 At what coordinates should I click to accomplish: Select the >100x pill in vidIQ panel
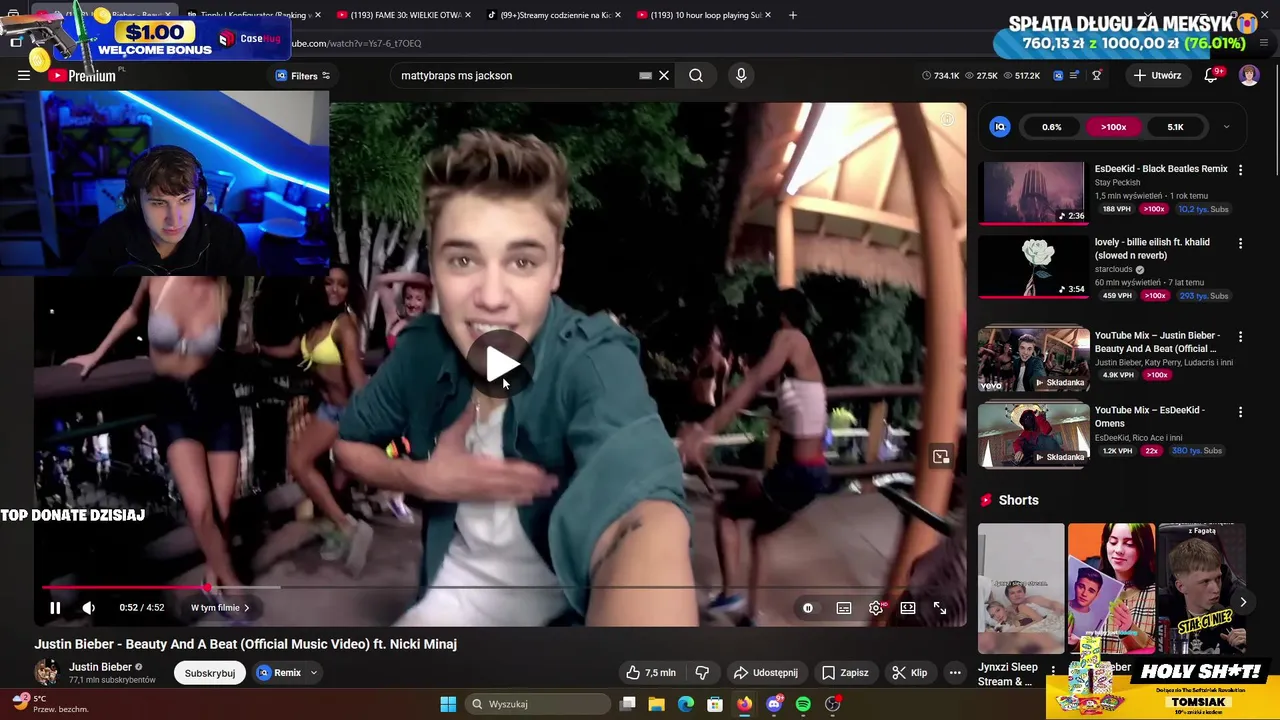coord(1113,127)
